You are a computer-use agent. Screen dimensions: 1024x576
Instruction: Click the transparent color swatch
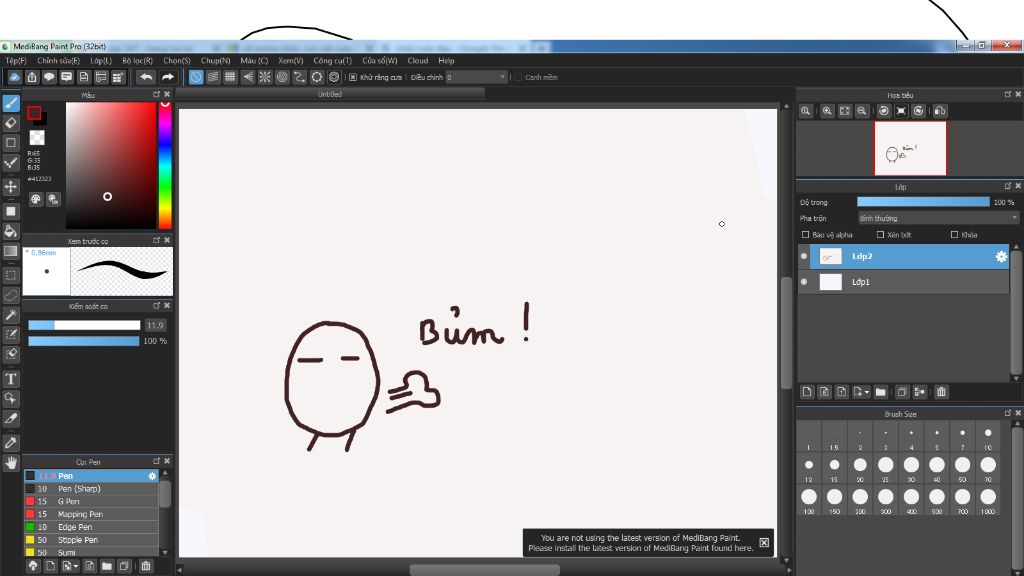(37, 138)
